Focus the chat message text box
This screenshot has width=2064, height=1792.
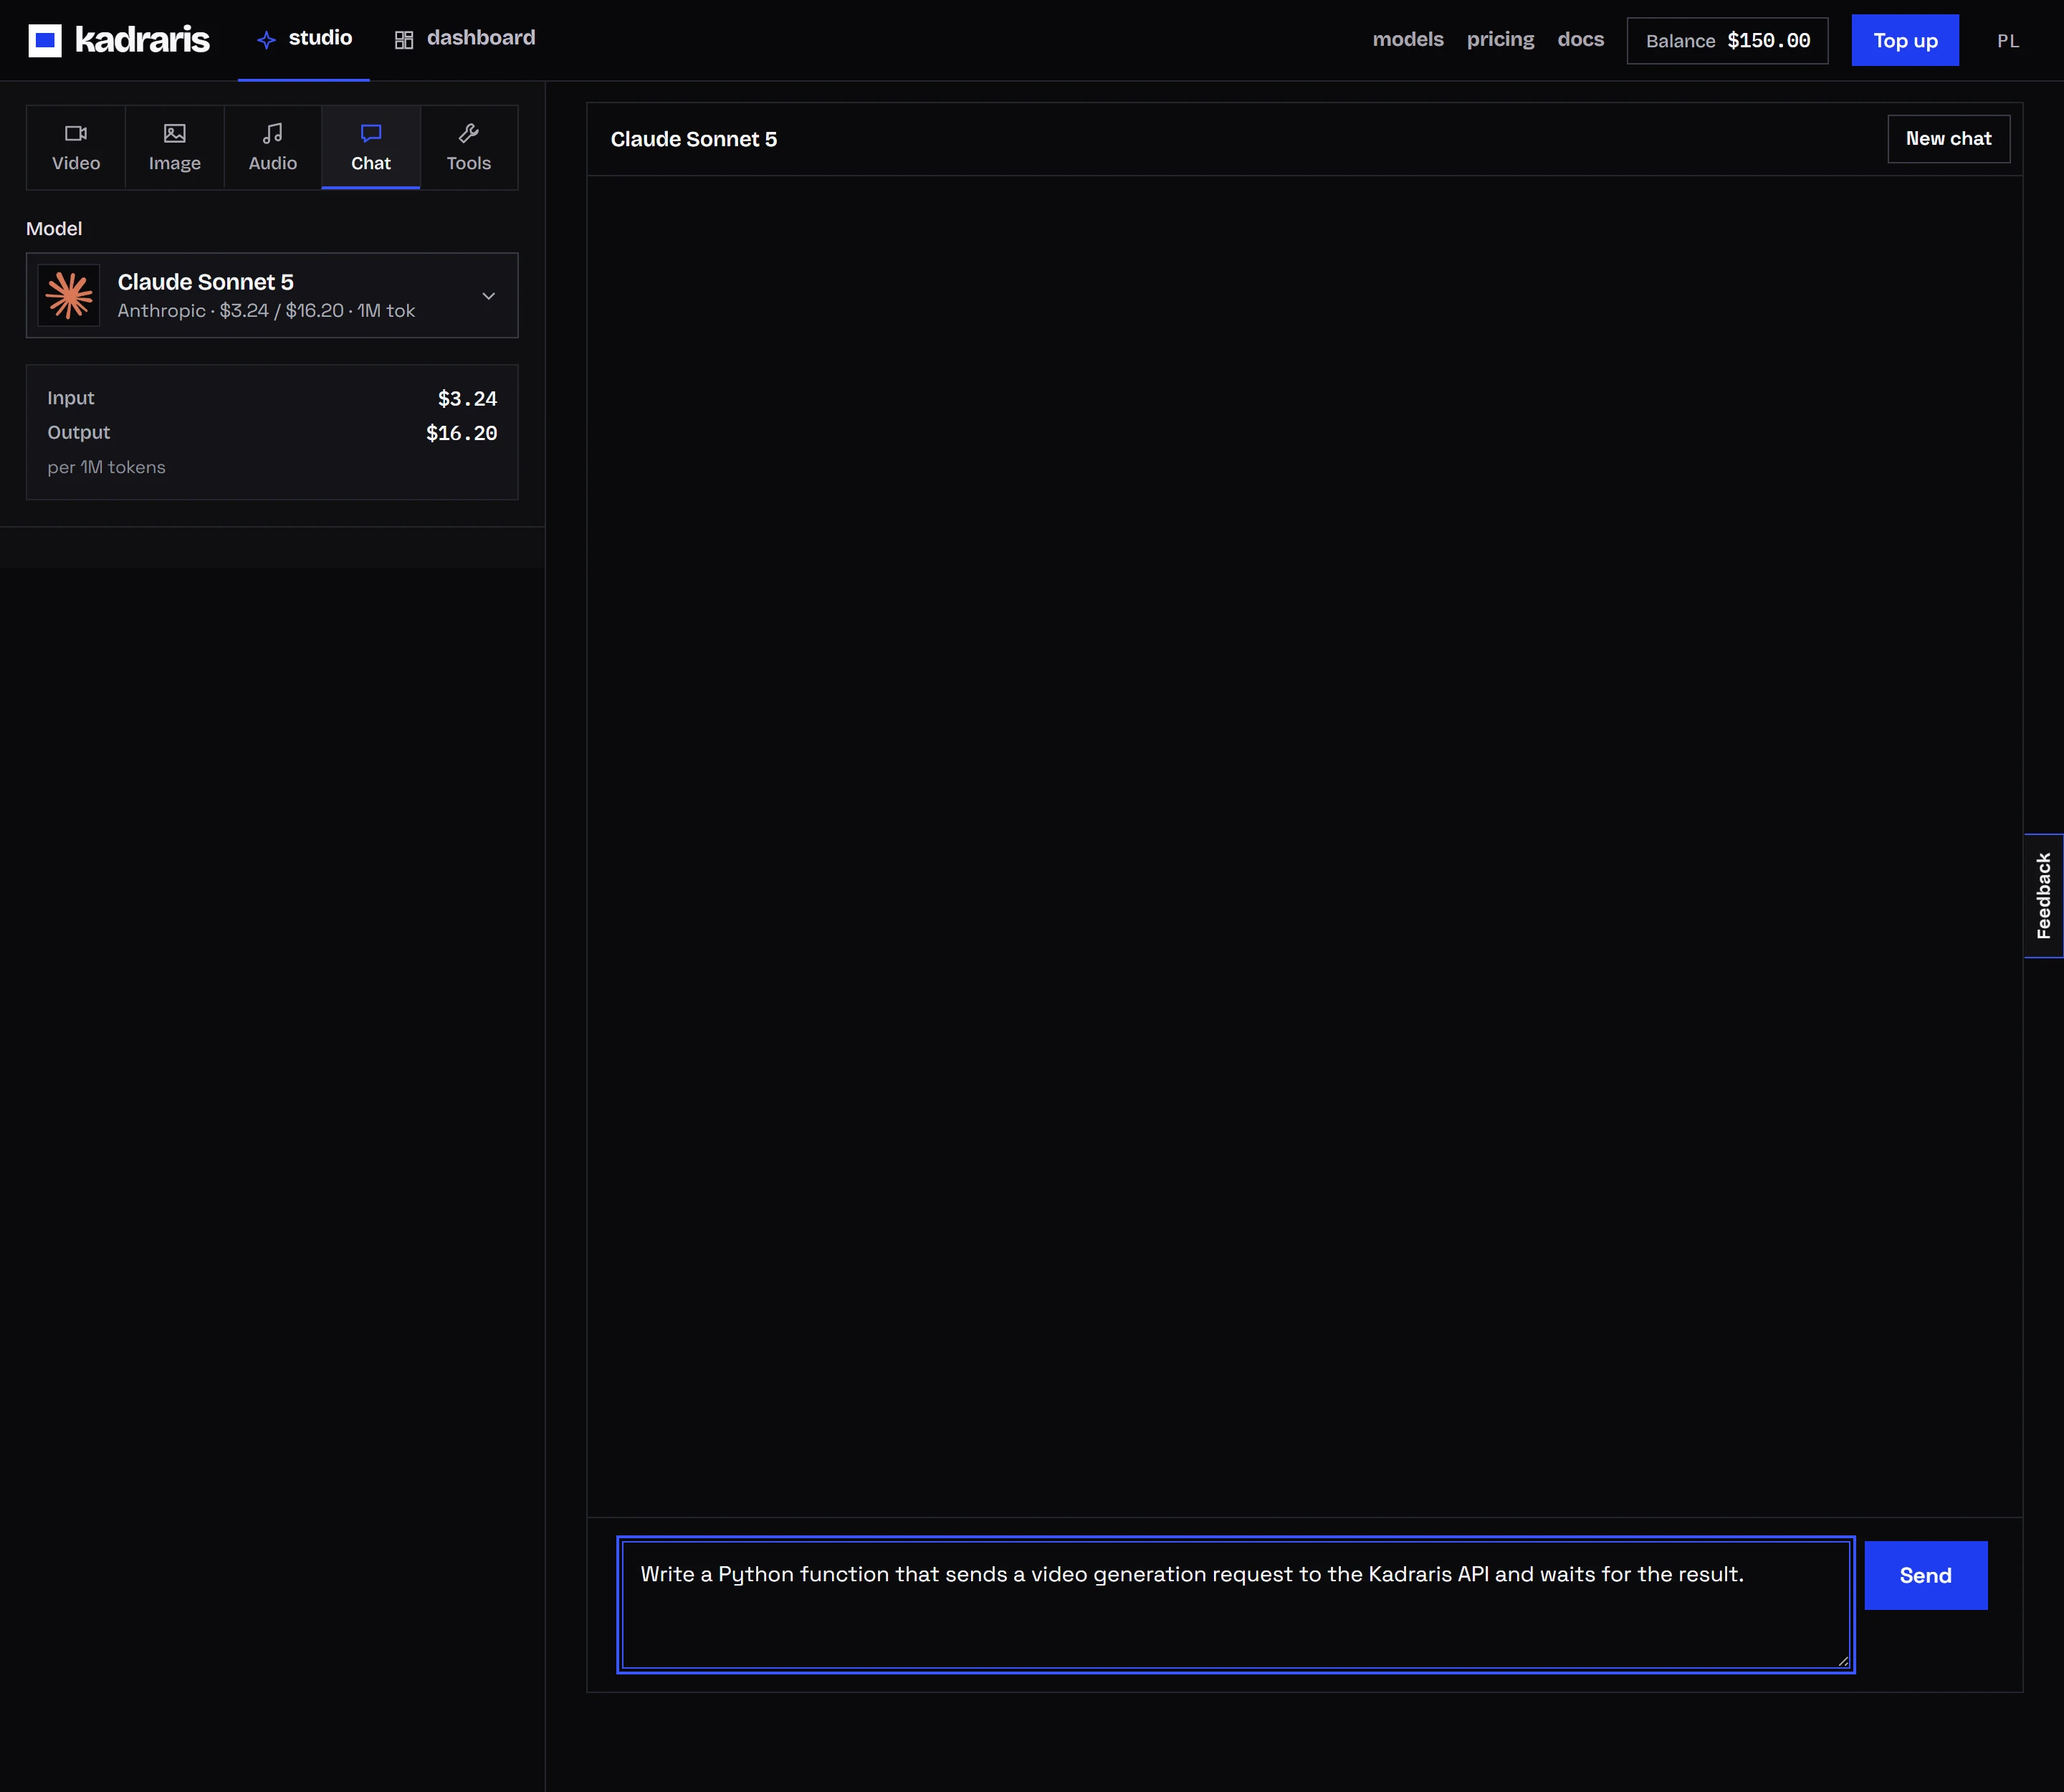[1236, 1604]
